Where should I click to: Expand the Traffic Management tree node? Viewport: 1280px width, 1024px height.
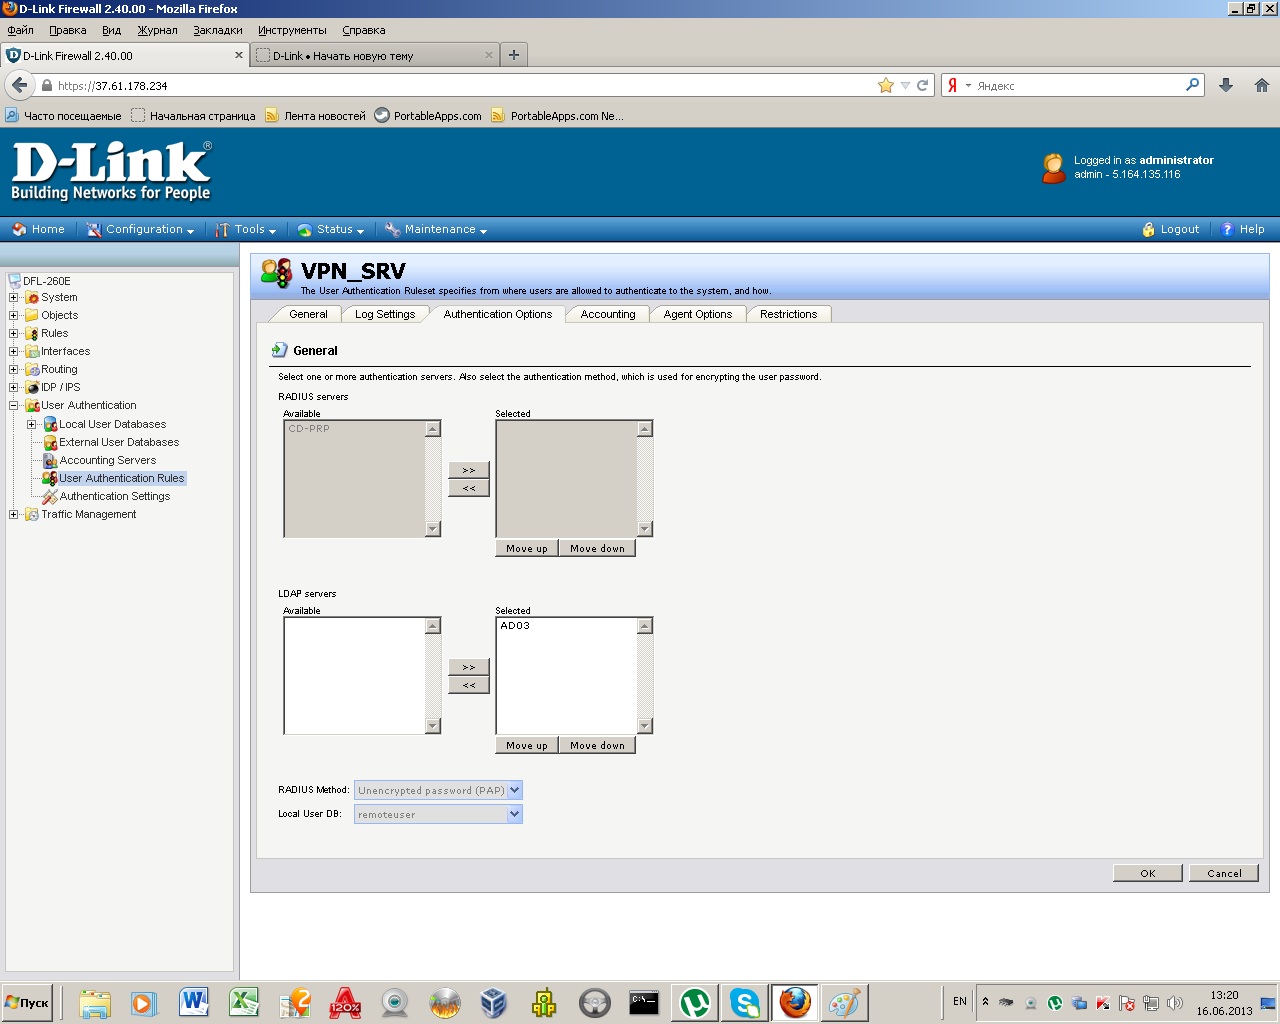point(14,515)
